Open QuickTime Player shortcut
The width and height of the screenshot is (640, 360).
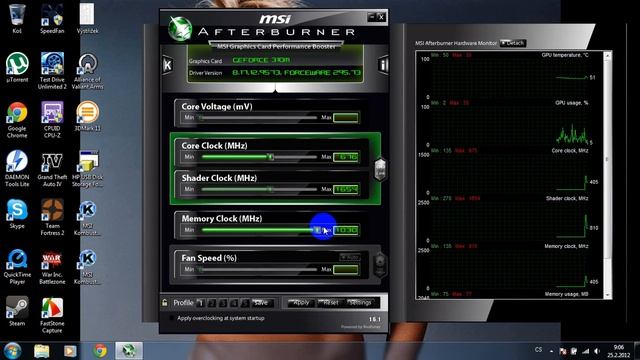[x=17, y=267]
